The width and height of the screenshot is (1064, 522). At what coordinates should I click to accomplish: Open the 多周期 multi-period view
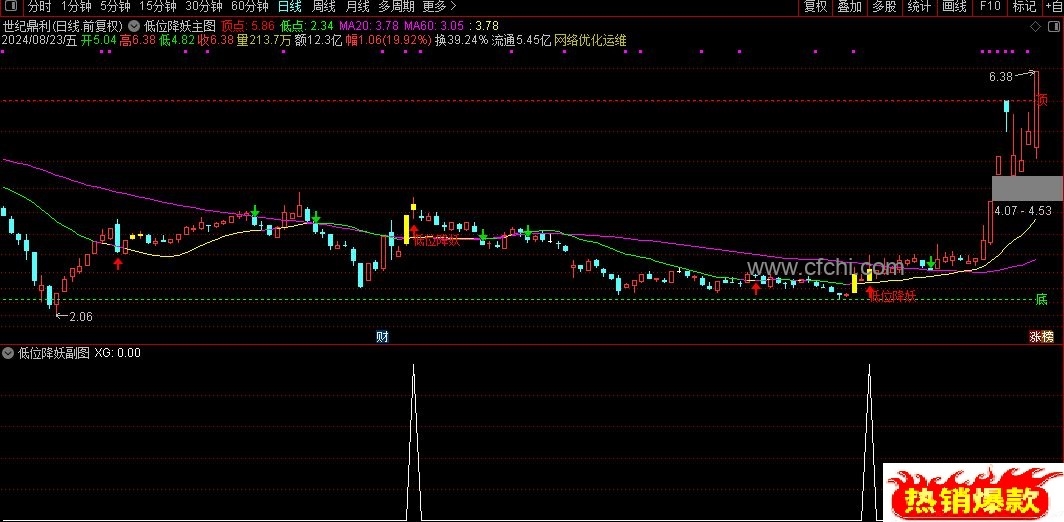pos(396,7)
